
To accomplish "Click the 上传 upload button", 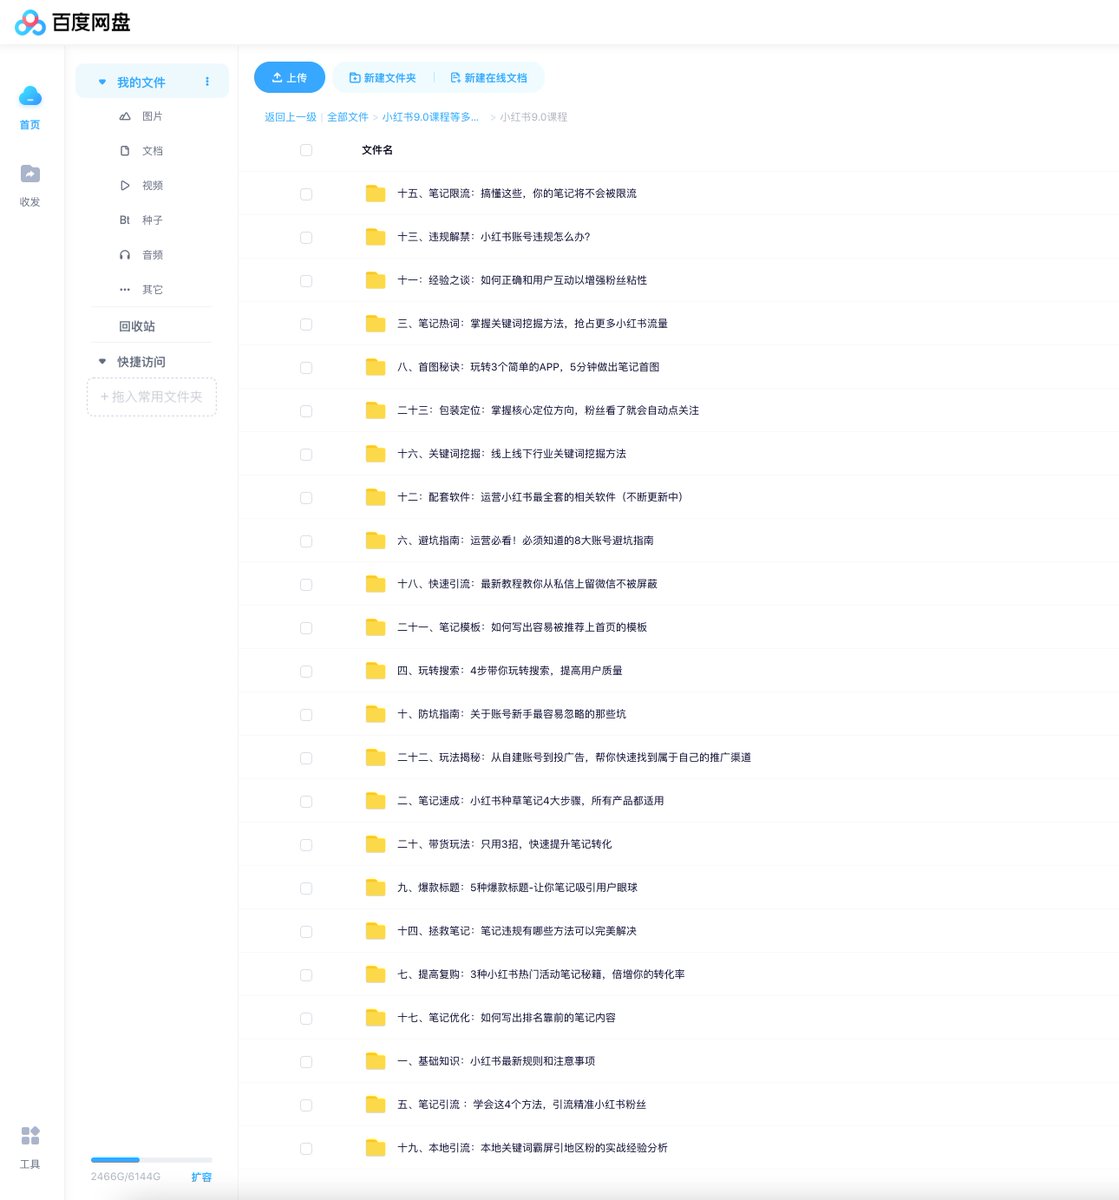I will coord(290,78).
